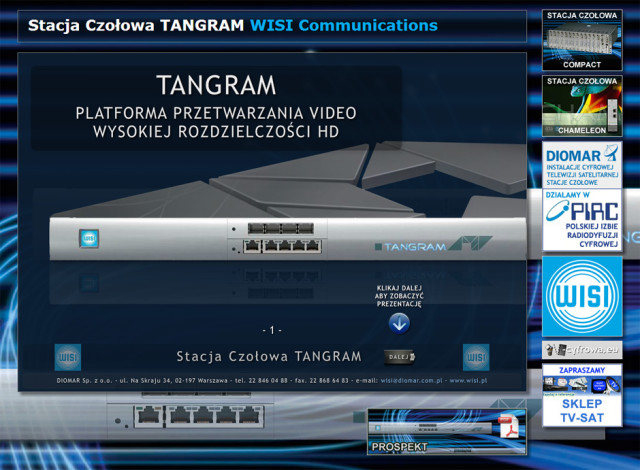Open the PROSPEKT PDF thumbnail
640x470 pixels.
pos(447,432)
